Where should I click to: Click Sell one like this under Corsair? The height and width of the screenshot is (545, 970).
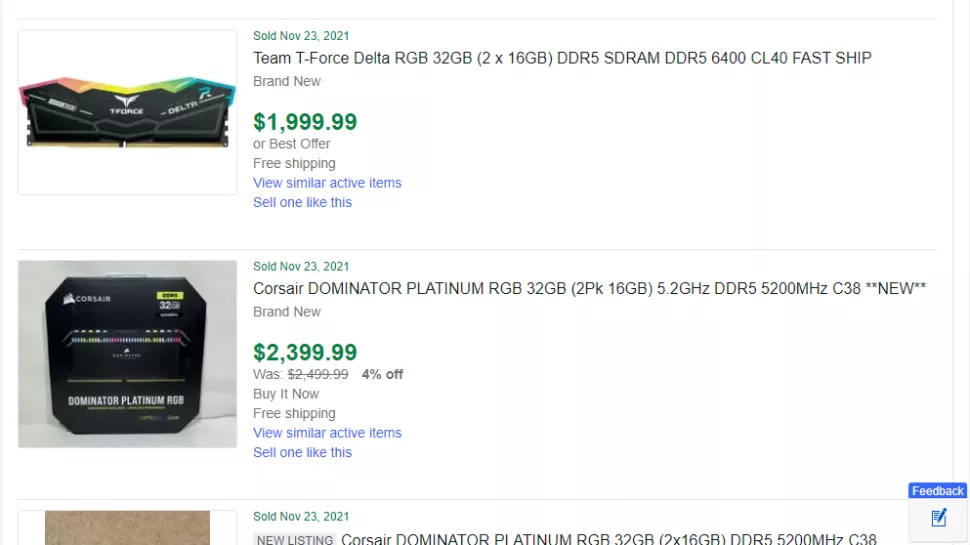click(302, 452)
